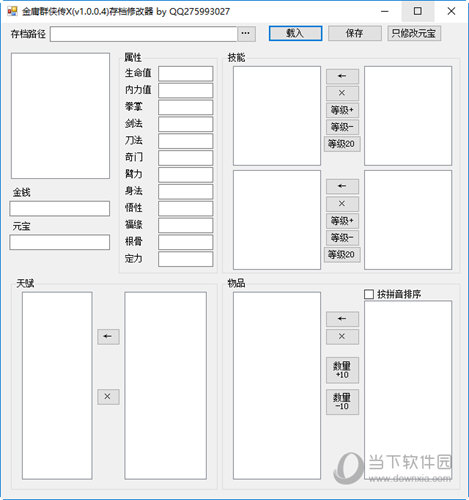Click the browse save path ellipsis button

click(x=246, y=34)
